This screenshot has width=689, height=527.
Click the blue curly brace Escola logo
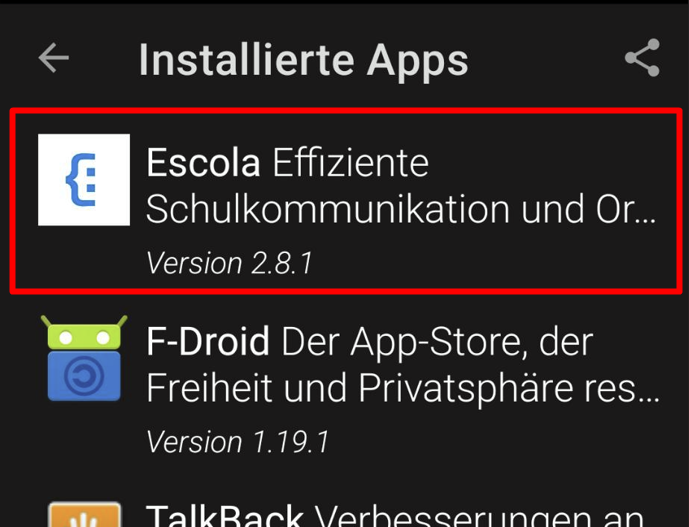point(81,180)
